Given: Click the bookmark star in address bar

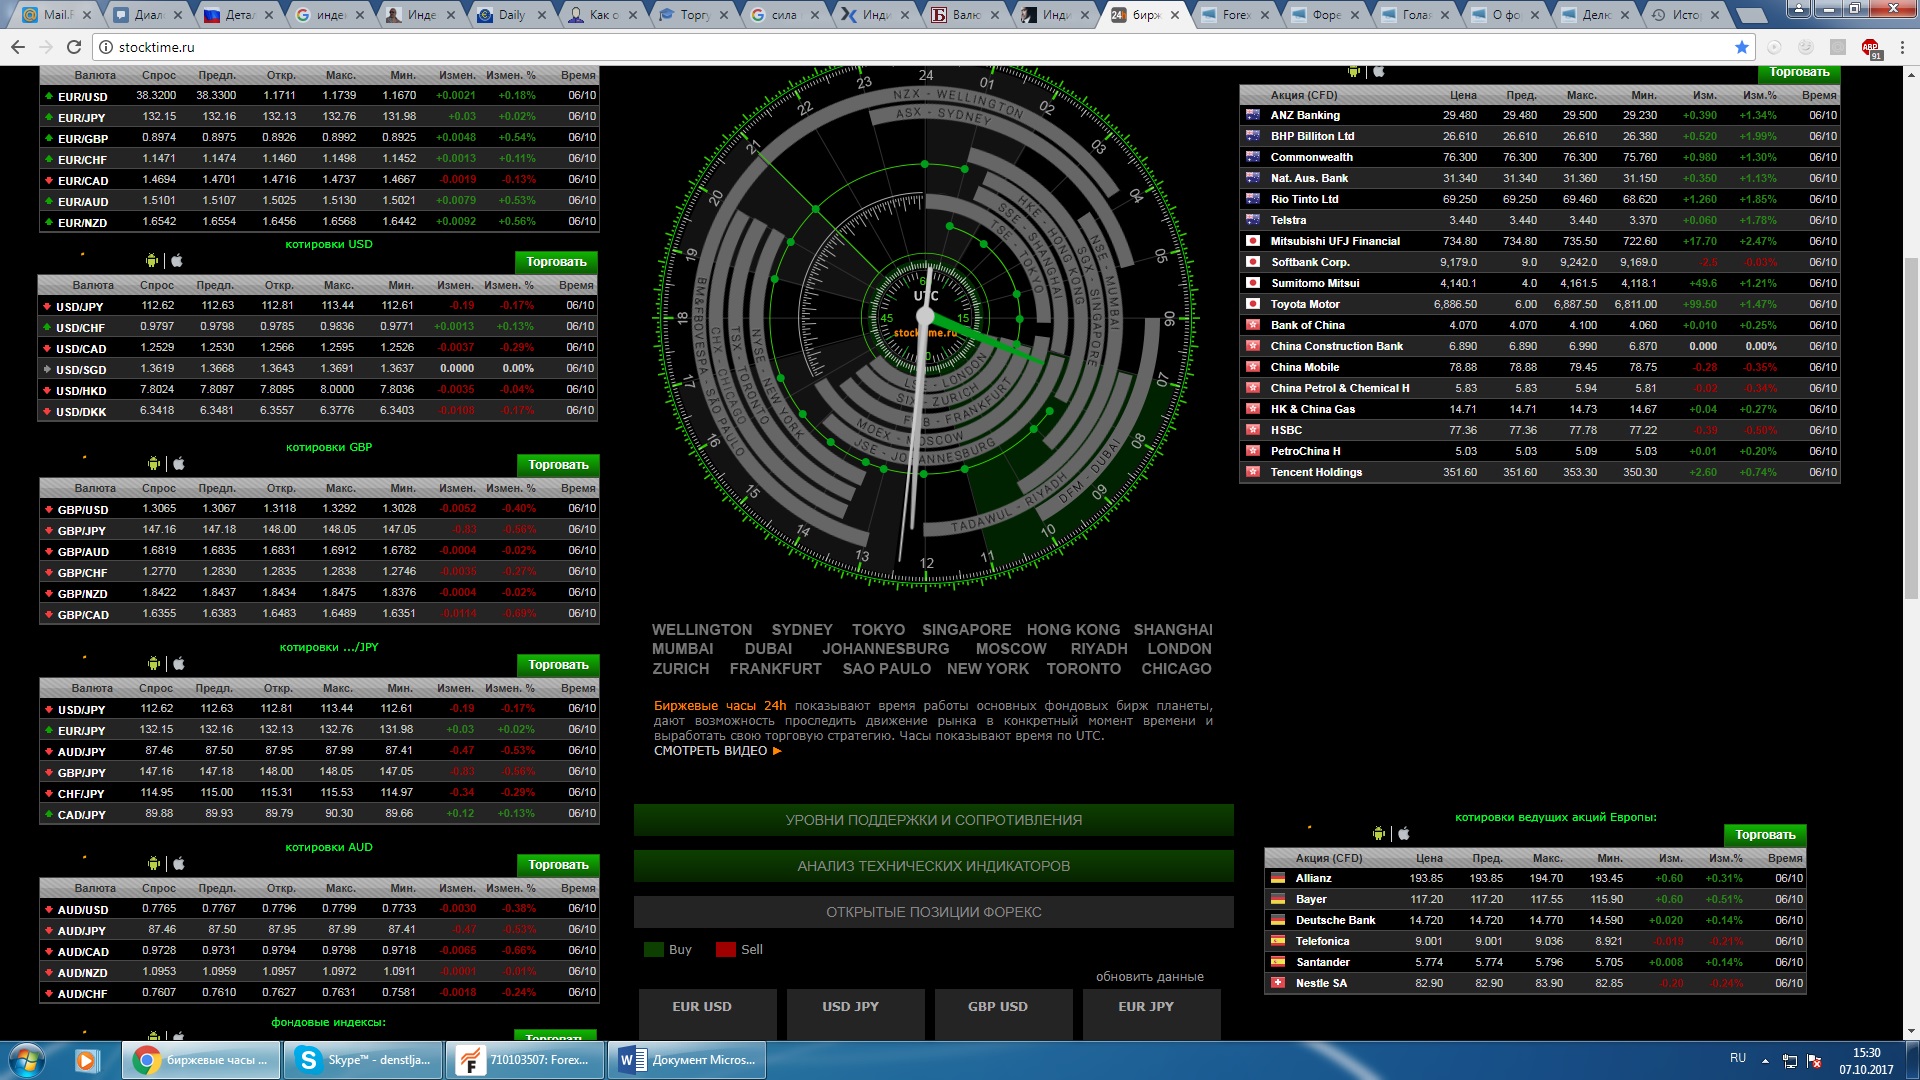Looking at the screenshot, I should click(x=1742, y=47).
